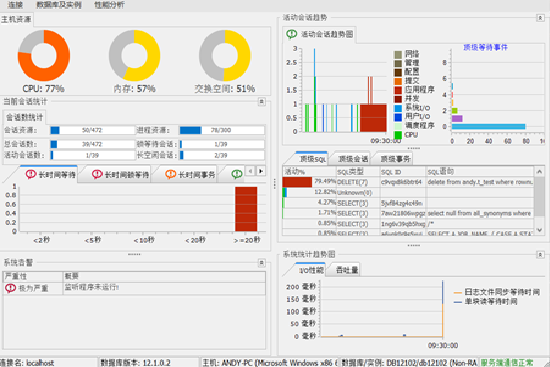The width and height of the screenshot is (550, 367).
Task: Select the SELECT(3) row at 1.71%
Action: point(408,213)
